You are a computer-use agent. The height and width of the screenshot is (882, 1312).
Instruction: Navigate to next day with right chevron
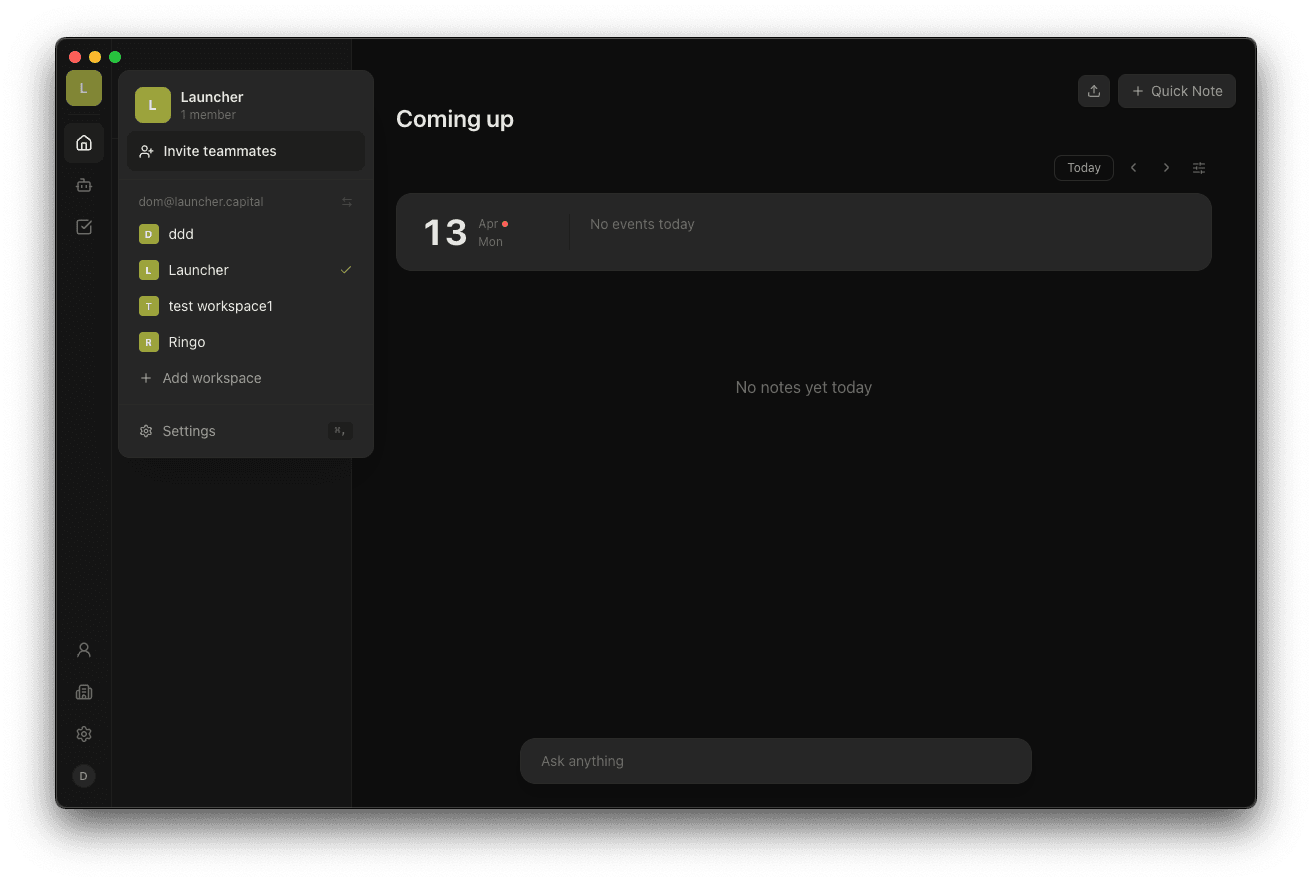click(x=1166, y=167)
